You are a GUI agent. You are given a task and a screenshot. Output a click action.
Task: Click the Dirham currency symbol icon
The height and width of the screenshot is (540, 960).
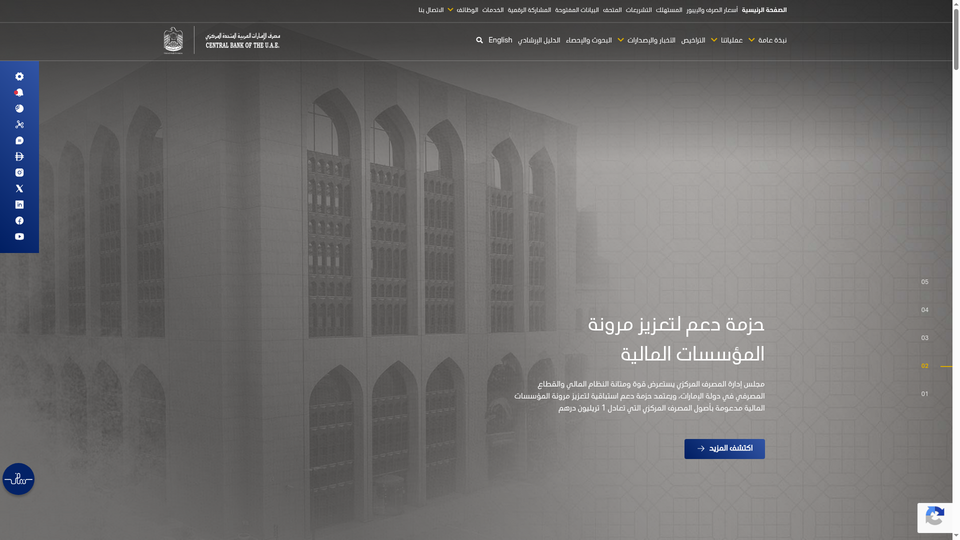[x=19, y=156]
